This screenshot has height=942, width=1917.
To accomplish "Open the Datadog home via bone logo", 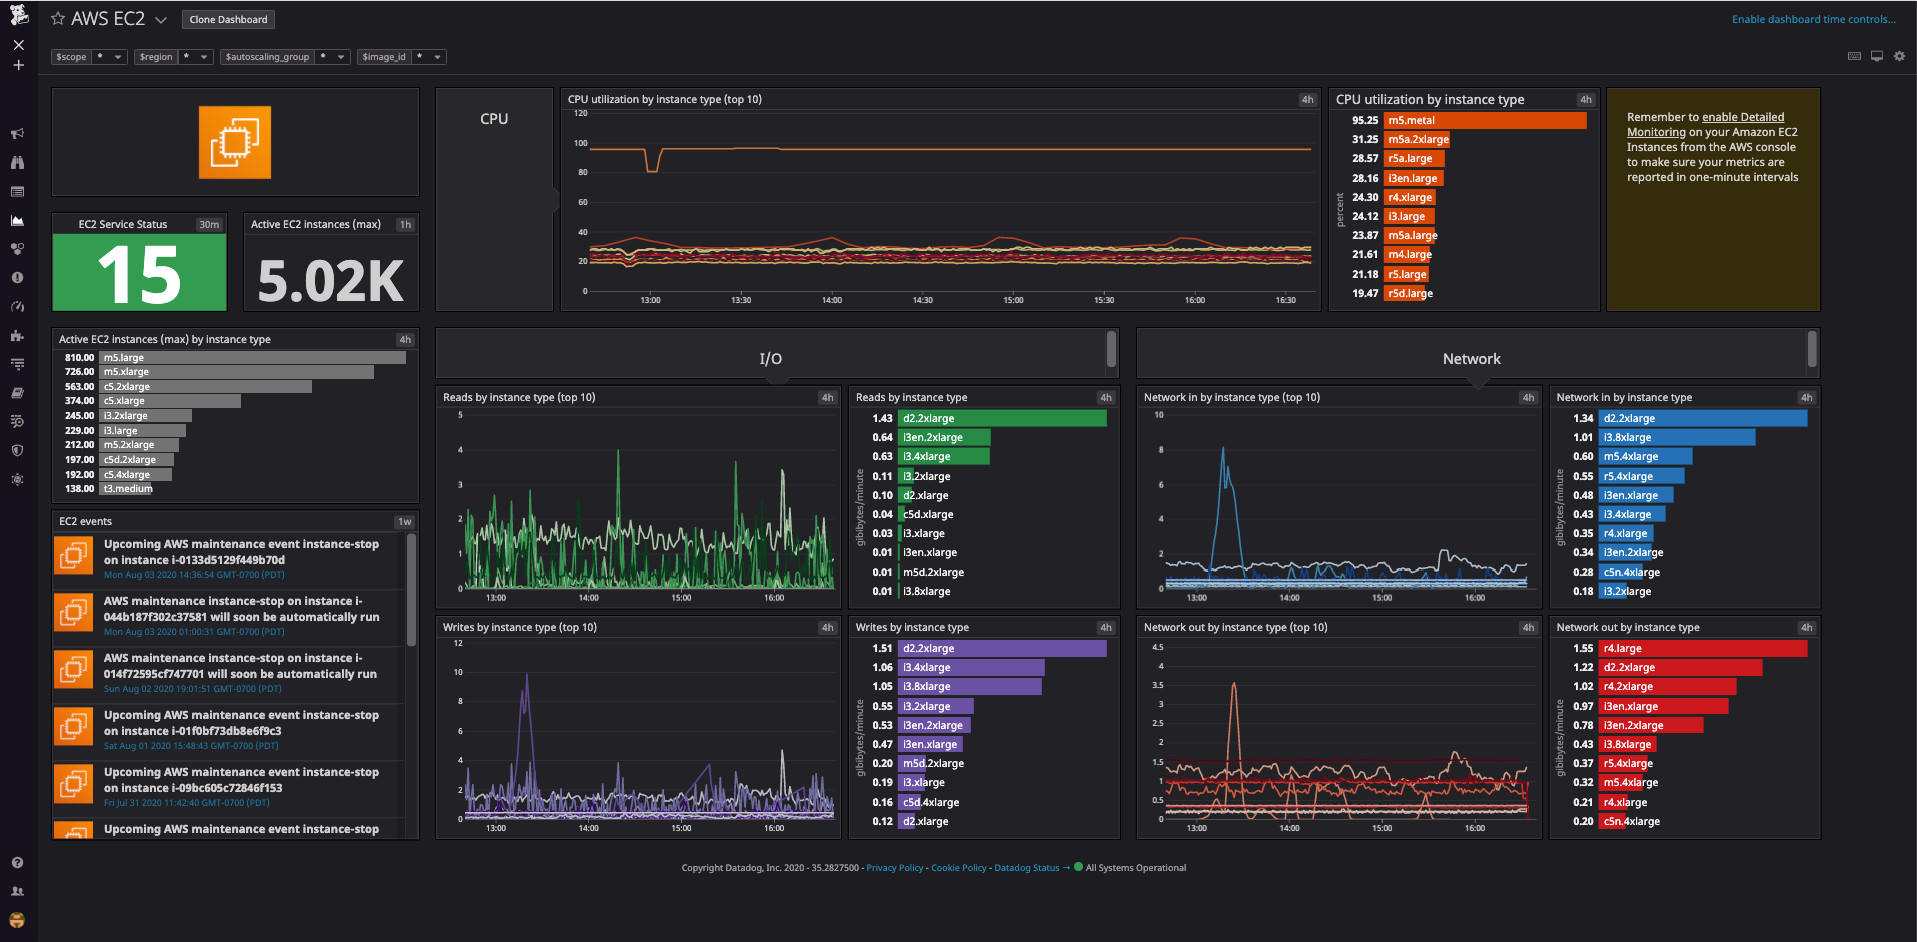I will pyautogui.click(x=17, y=17).
